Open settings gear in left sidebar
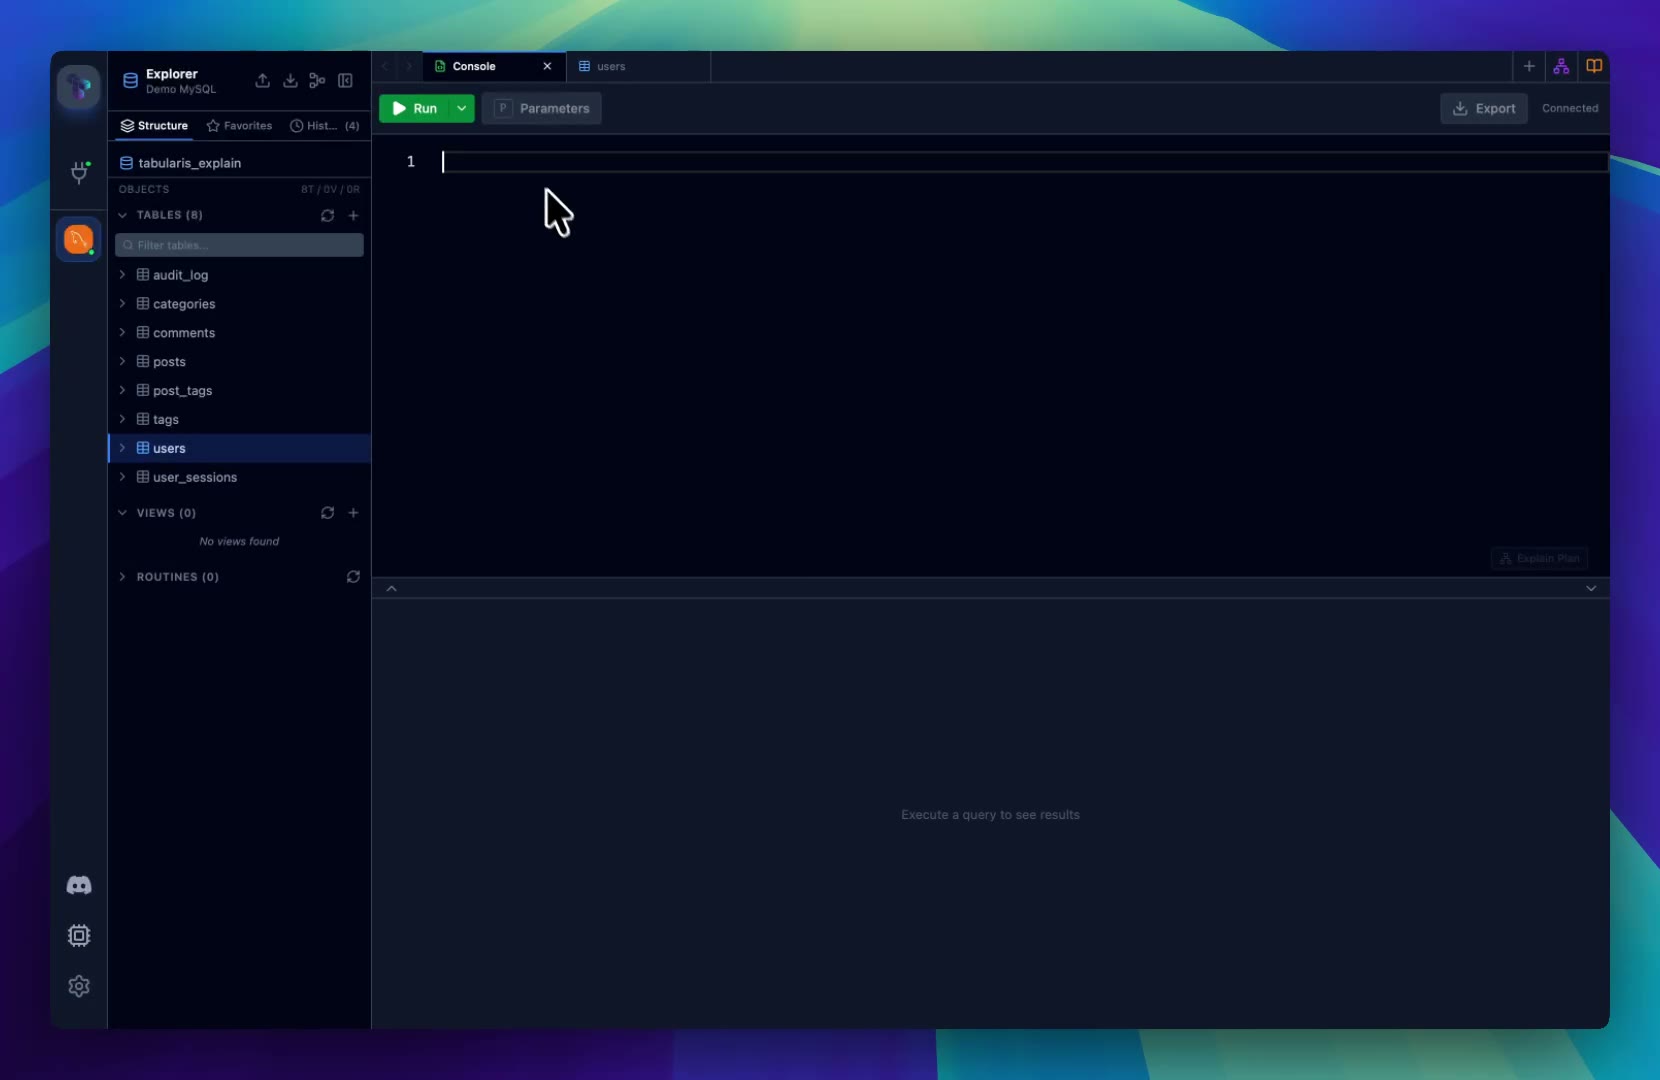Image resolution: width=1660 pixels, height=1080 pixels. pyautogui.click(x=79, y=986)
